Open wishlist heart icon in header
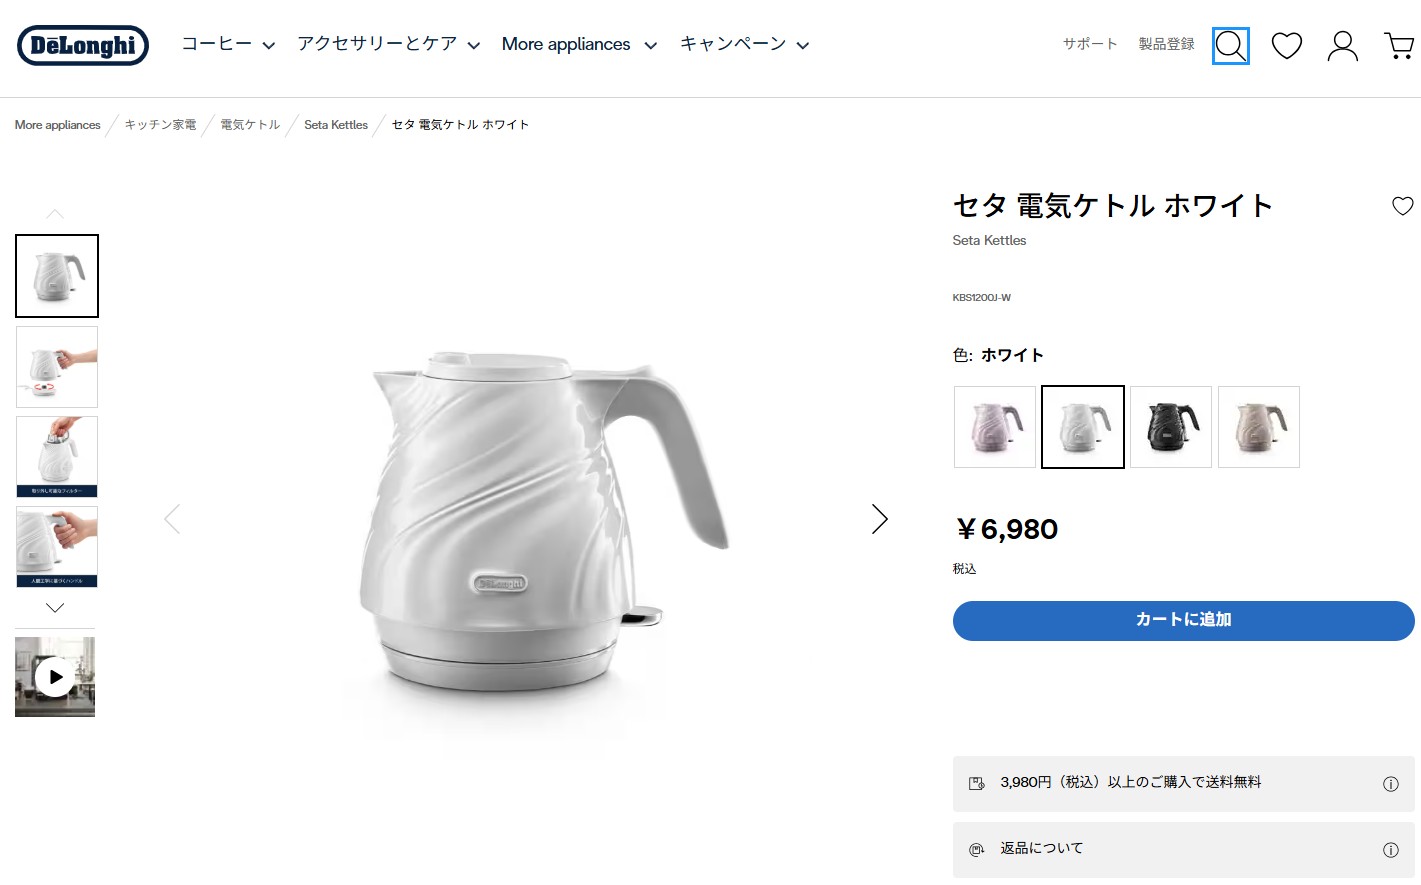Viewport: 1421px width, 885px height. 1286,45
